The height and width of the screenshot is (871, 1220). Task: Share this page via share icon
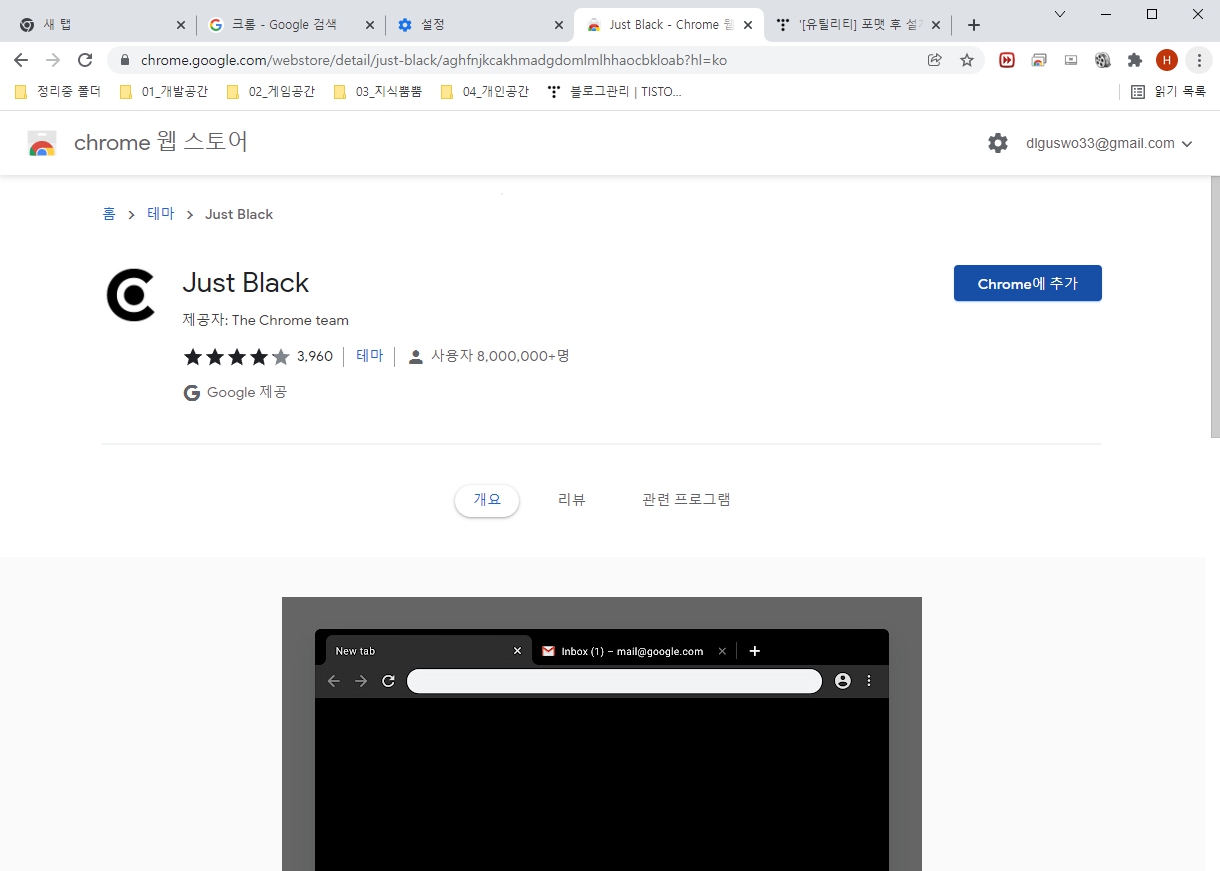pos(935,60)
